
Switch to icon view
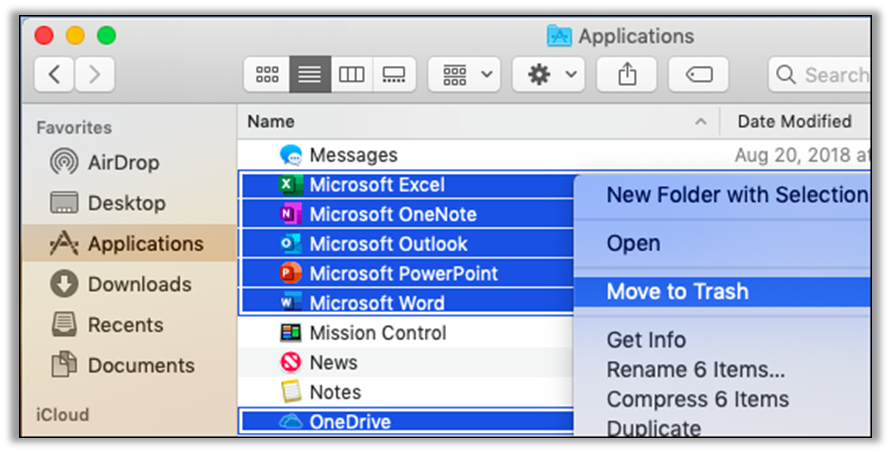[x=267, y=74]
